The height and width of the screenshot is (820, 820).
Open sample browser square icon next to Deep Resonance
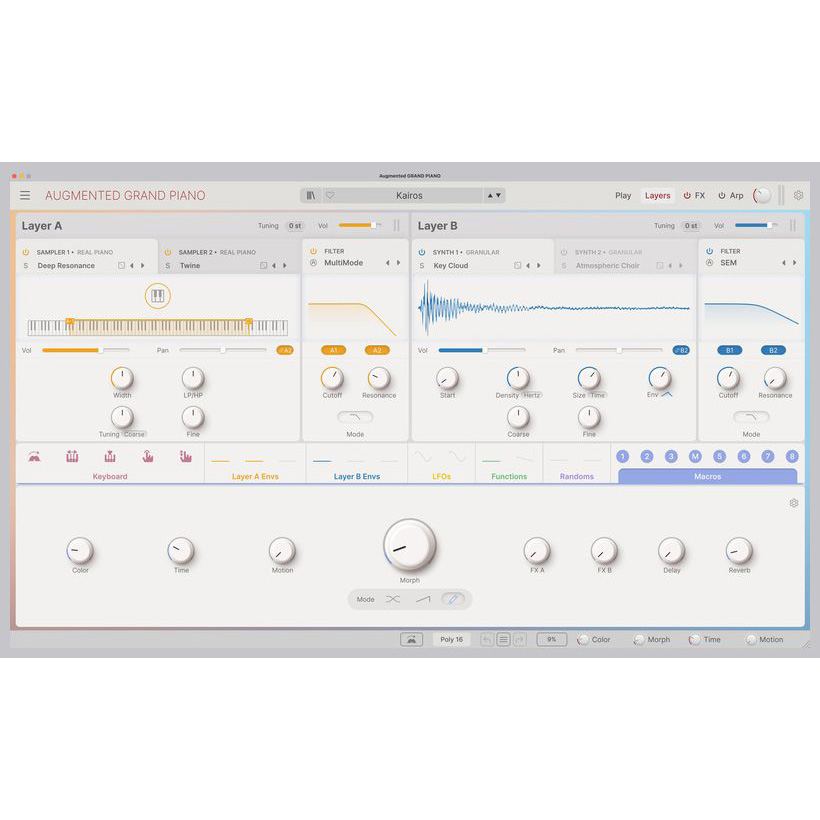[121, 266]
